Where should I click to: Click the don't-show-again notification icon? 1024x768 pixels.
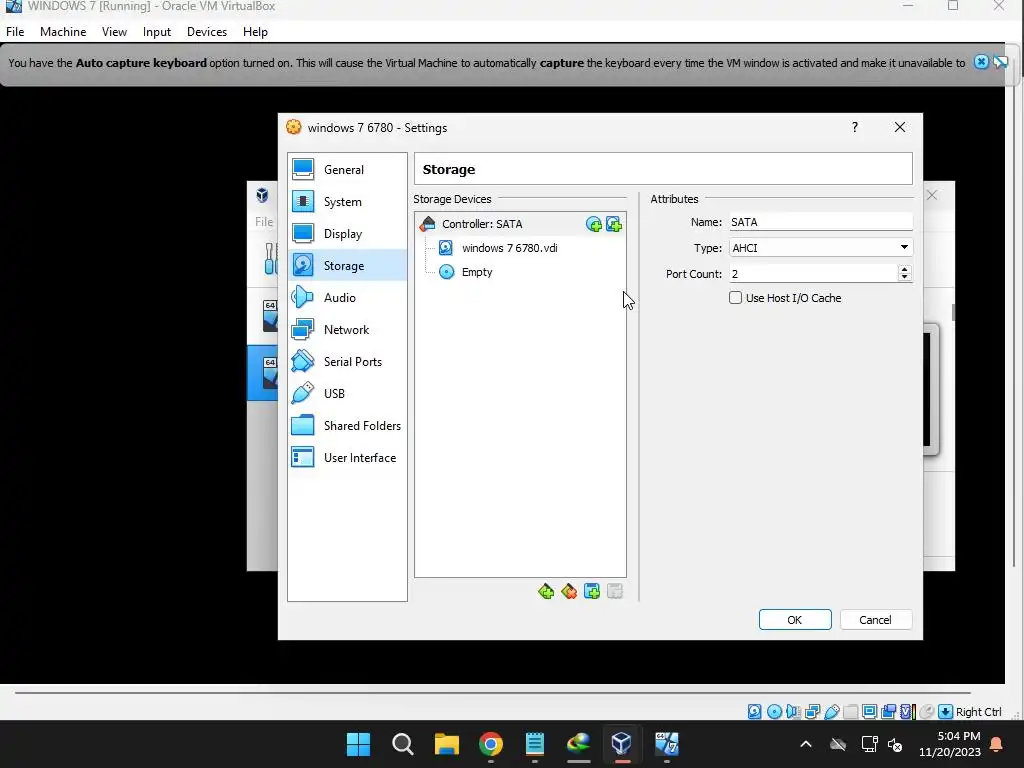point(1000,62)
